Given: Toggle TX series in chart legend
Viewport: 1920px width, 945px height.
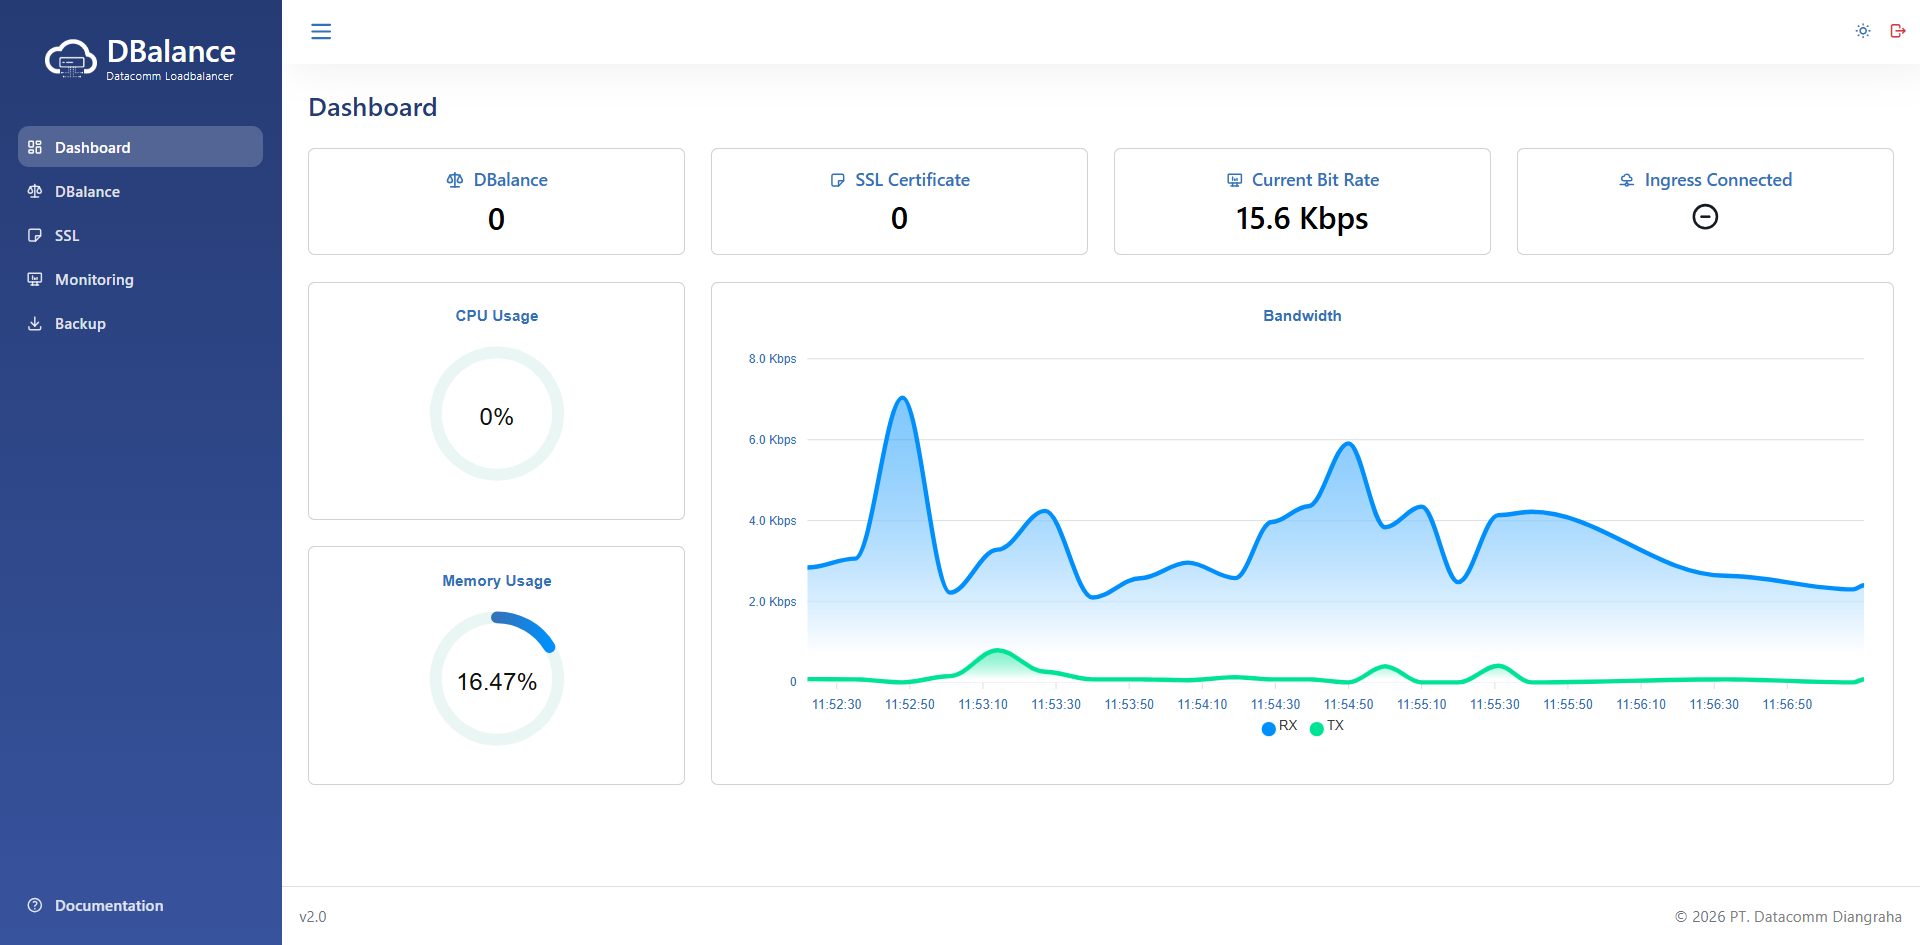Looking at the screenshot, I should [x=1327, y=727].
